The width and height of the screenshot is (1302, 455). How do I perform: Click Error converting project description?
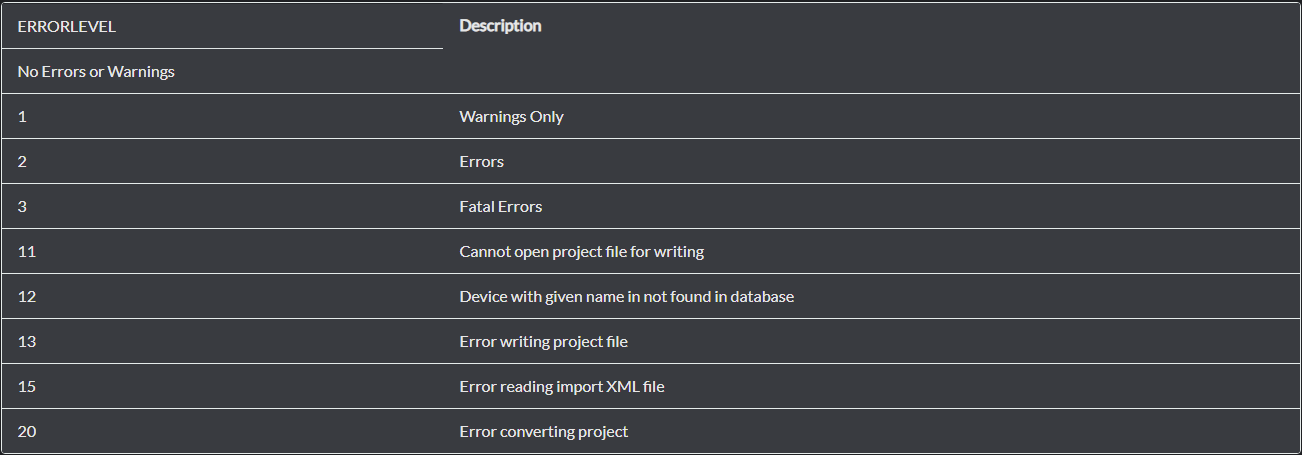[543, 432]
